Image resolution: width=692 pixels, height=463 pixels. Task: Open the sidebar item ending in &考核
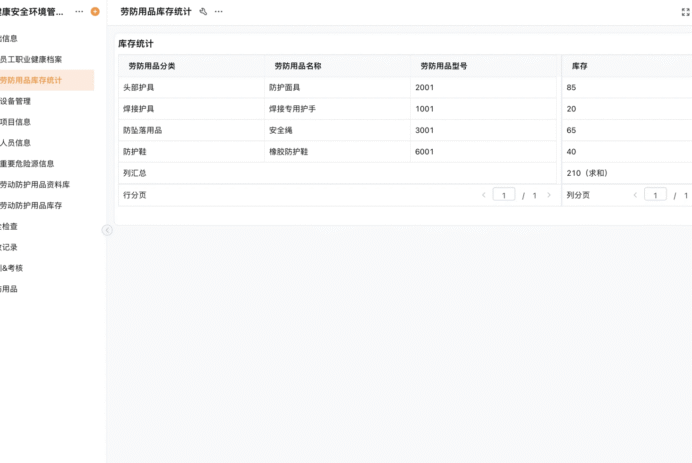pos(11,268)
